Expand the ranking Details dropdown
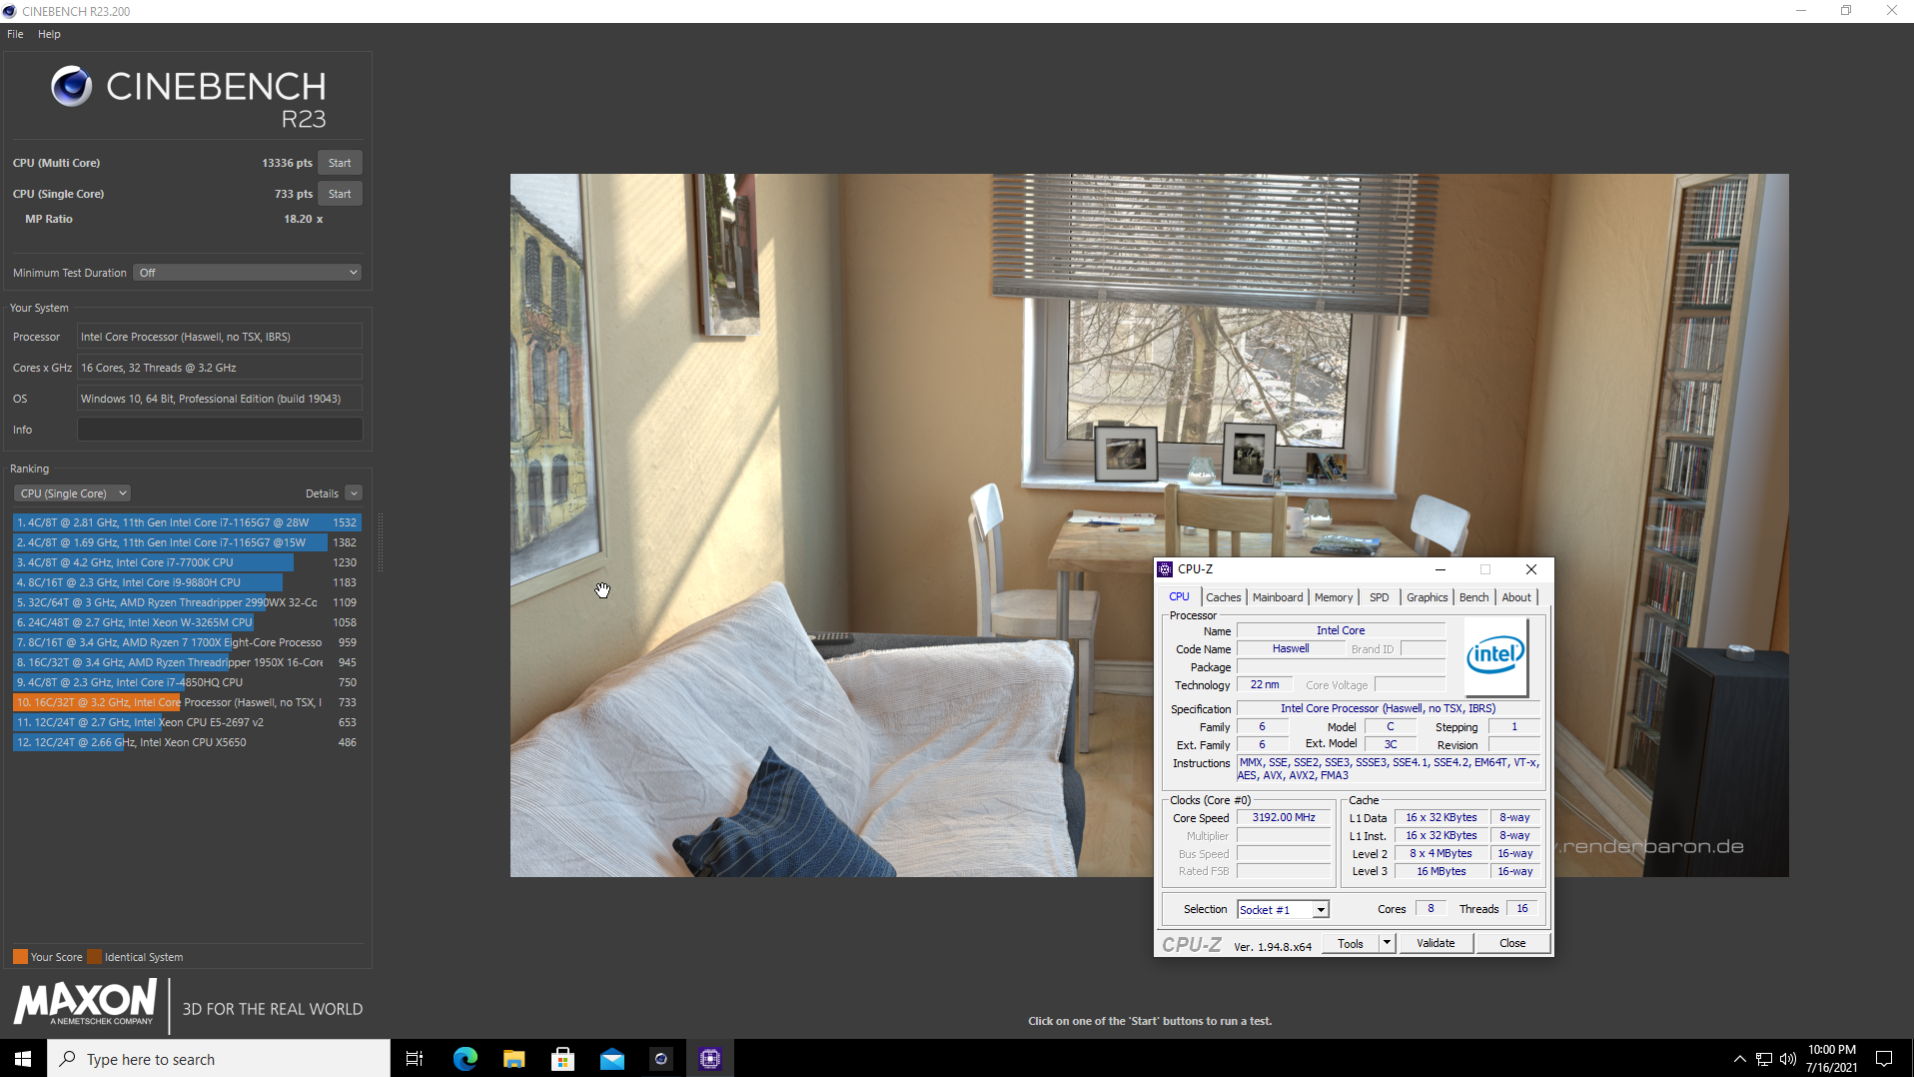This screenshot has height=1077, width=1914. [353, 494]
